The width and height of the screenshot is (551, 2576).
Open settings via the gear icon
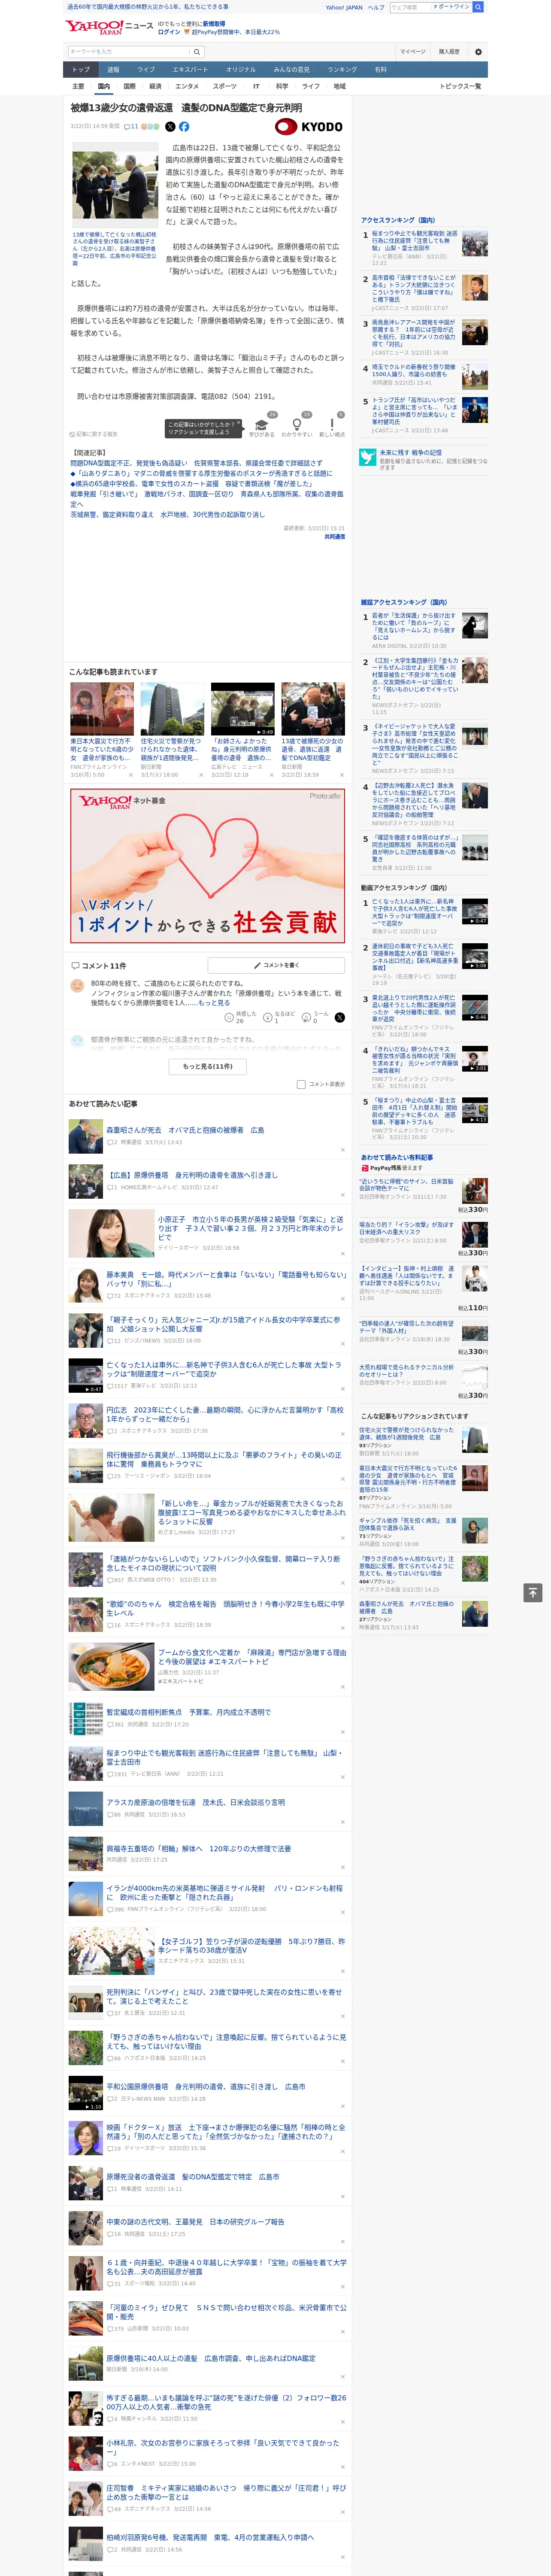(477, 51)
